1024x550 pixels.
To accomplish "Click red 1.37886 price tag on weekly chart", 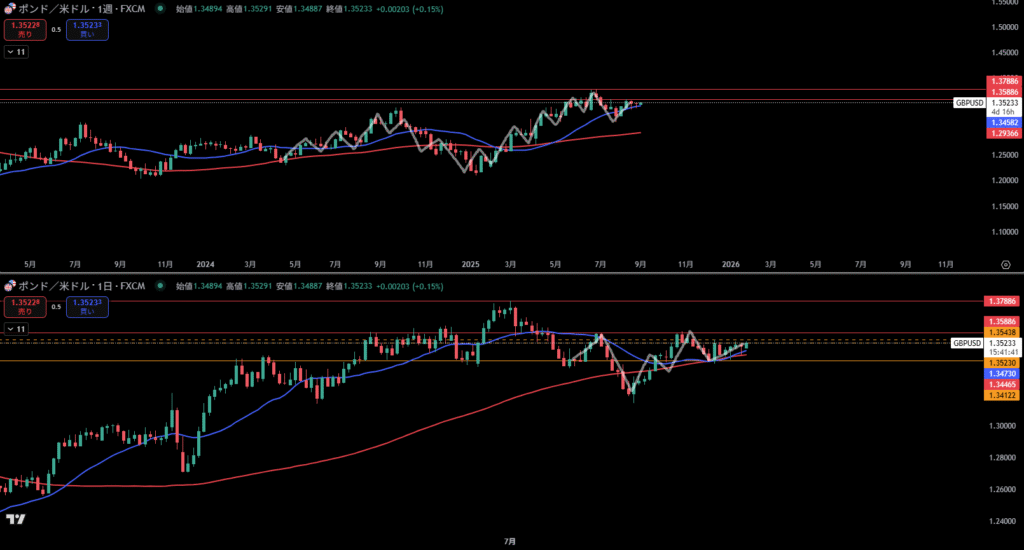I will [1004, 82].
